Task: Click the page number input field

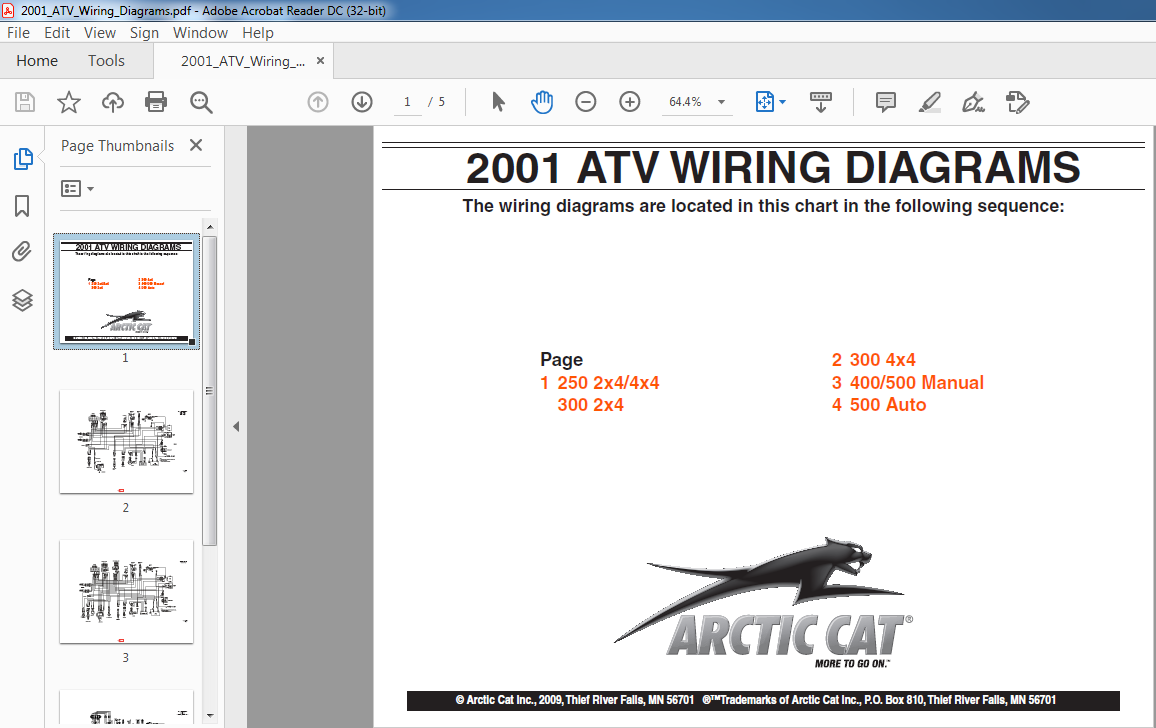Action: coord(407,102)
